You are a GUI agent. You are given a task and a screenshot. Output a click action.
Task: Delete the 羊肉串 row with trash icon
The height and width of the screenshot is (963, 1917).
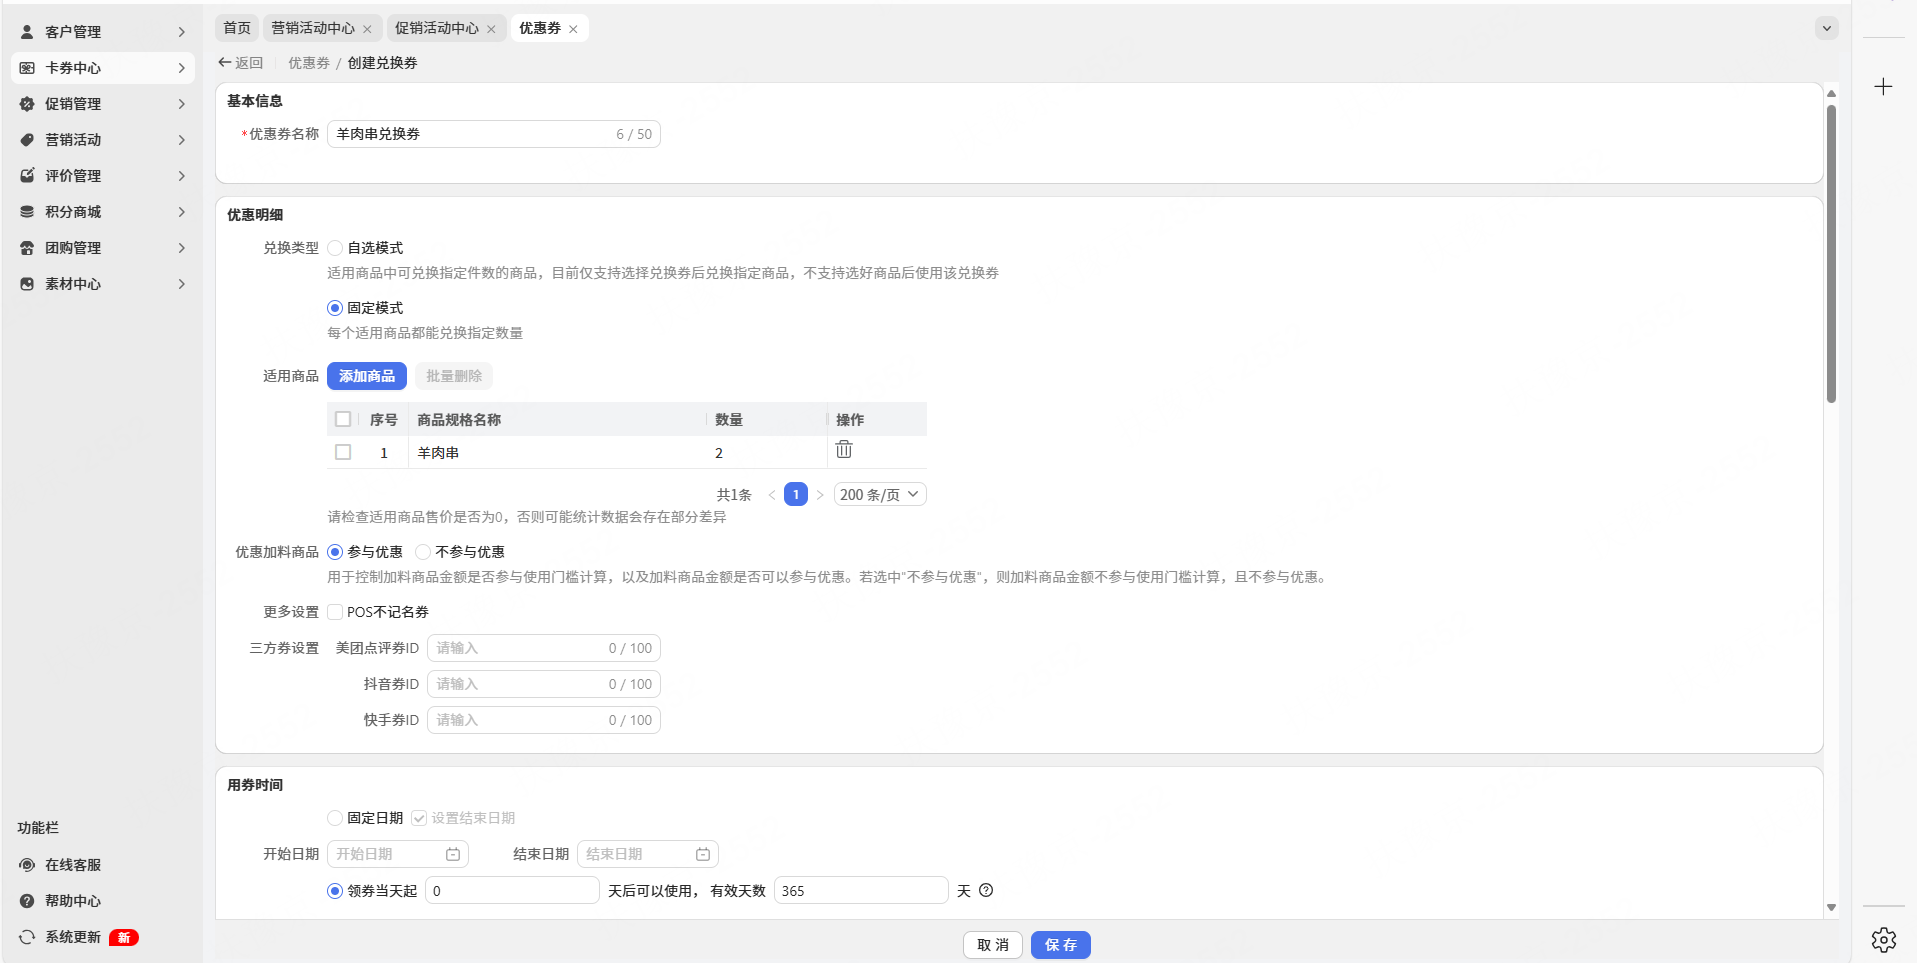coord(844,449)
